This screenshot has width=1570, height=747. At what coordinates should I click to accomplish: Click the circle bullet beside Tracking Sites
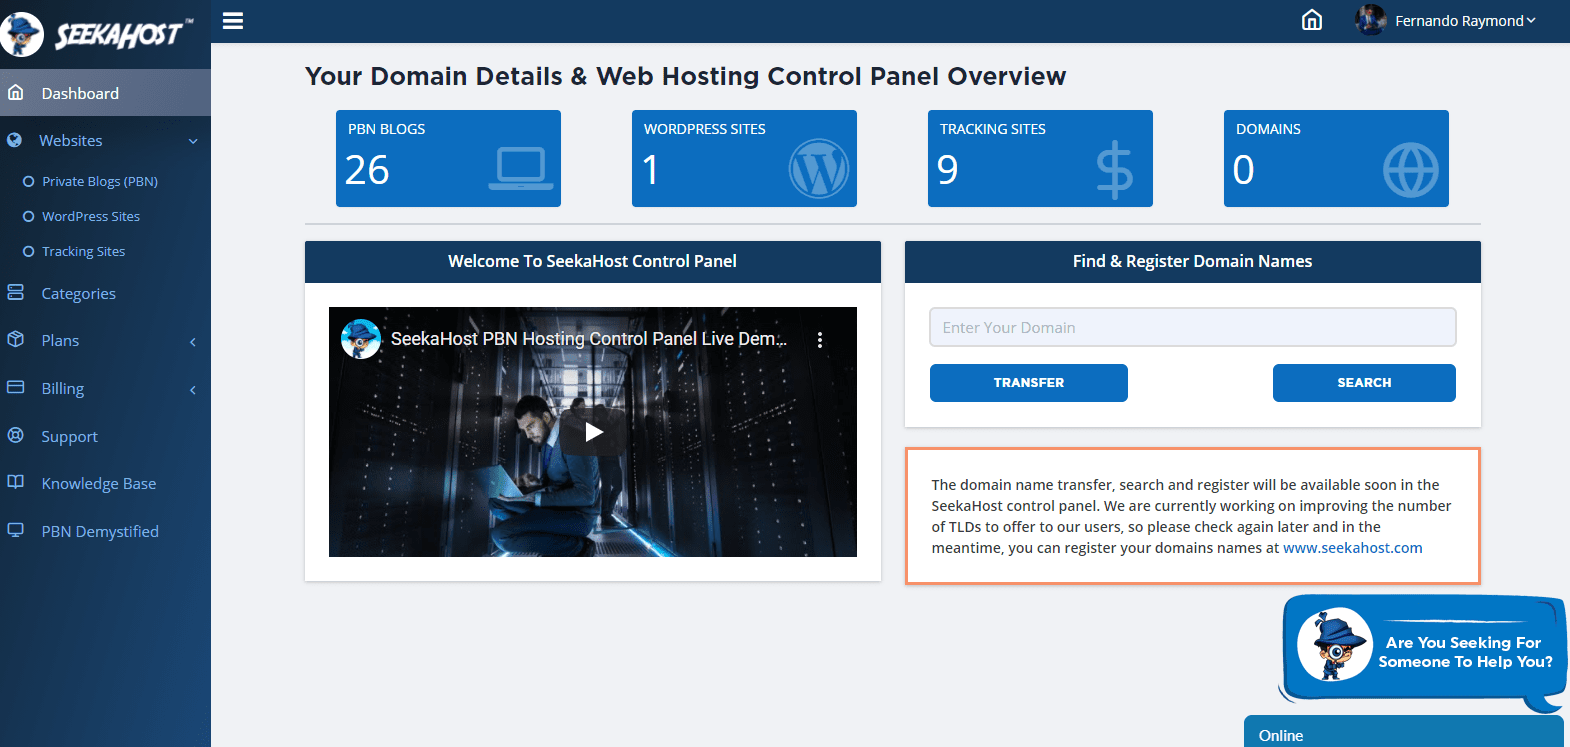[29, 251]
